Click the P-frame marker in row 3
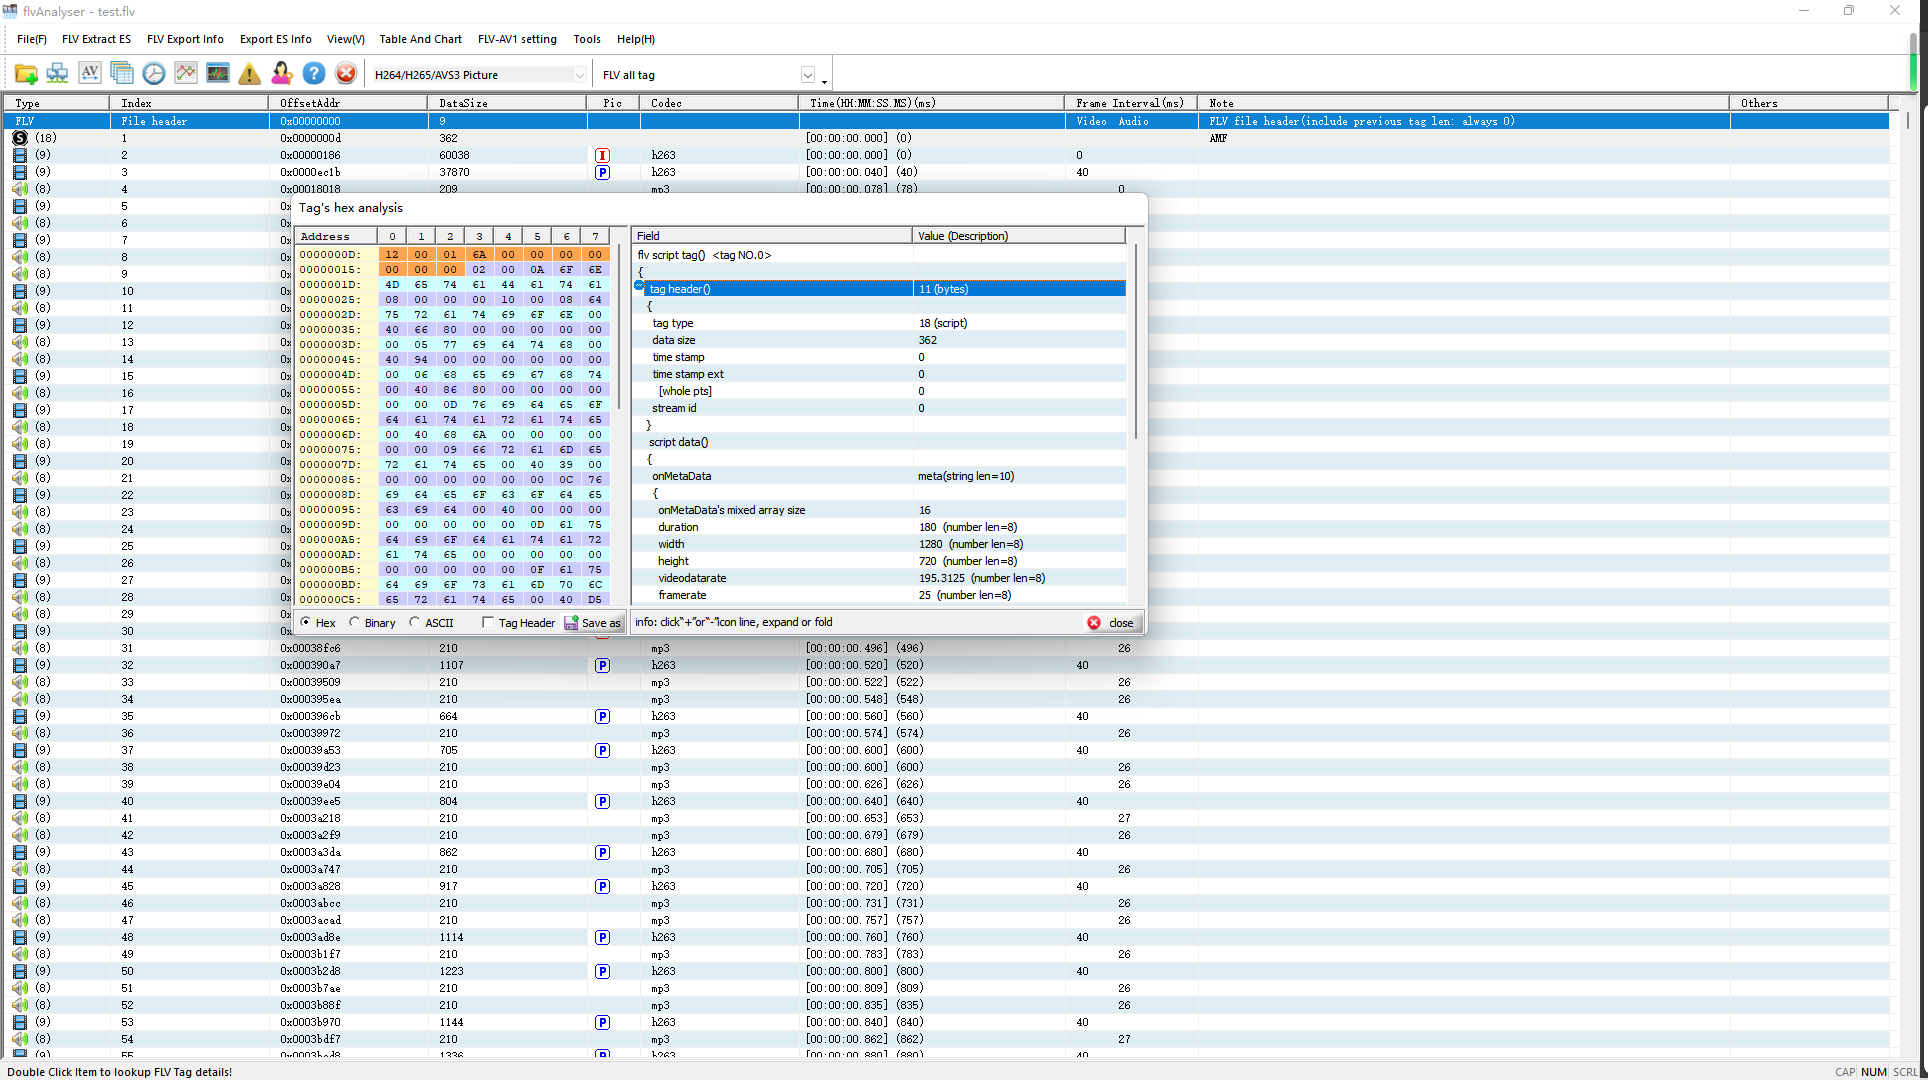The height and width of the screenshot is (1080, 1928). (602, 172)
